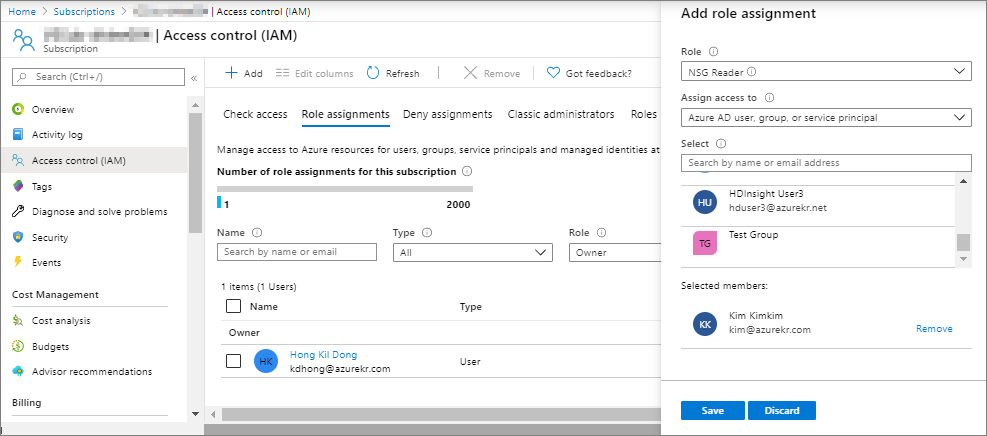Click the Type column header

[470, 307]
